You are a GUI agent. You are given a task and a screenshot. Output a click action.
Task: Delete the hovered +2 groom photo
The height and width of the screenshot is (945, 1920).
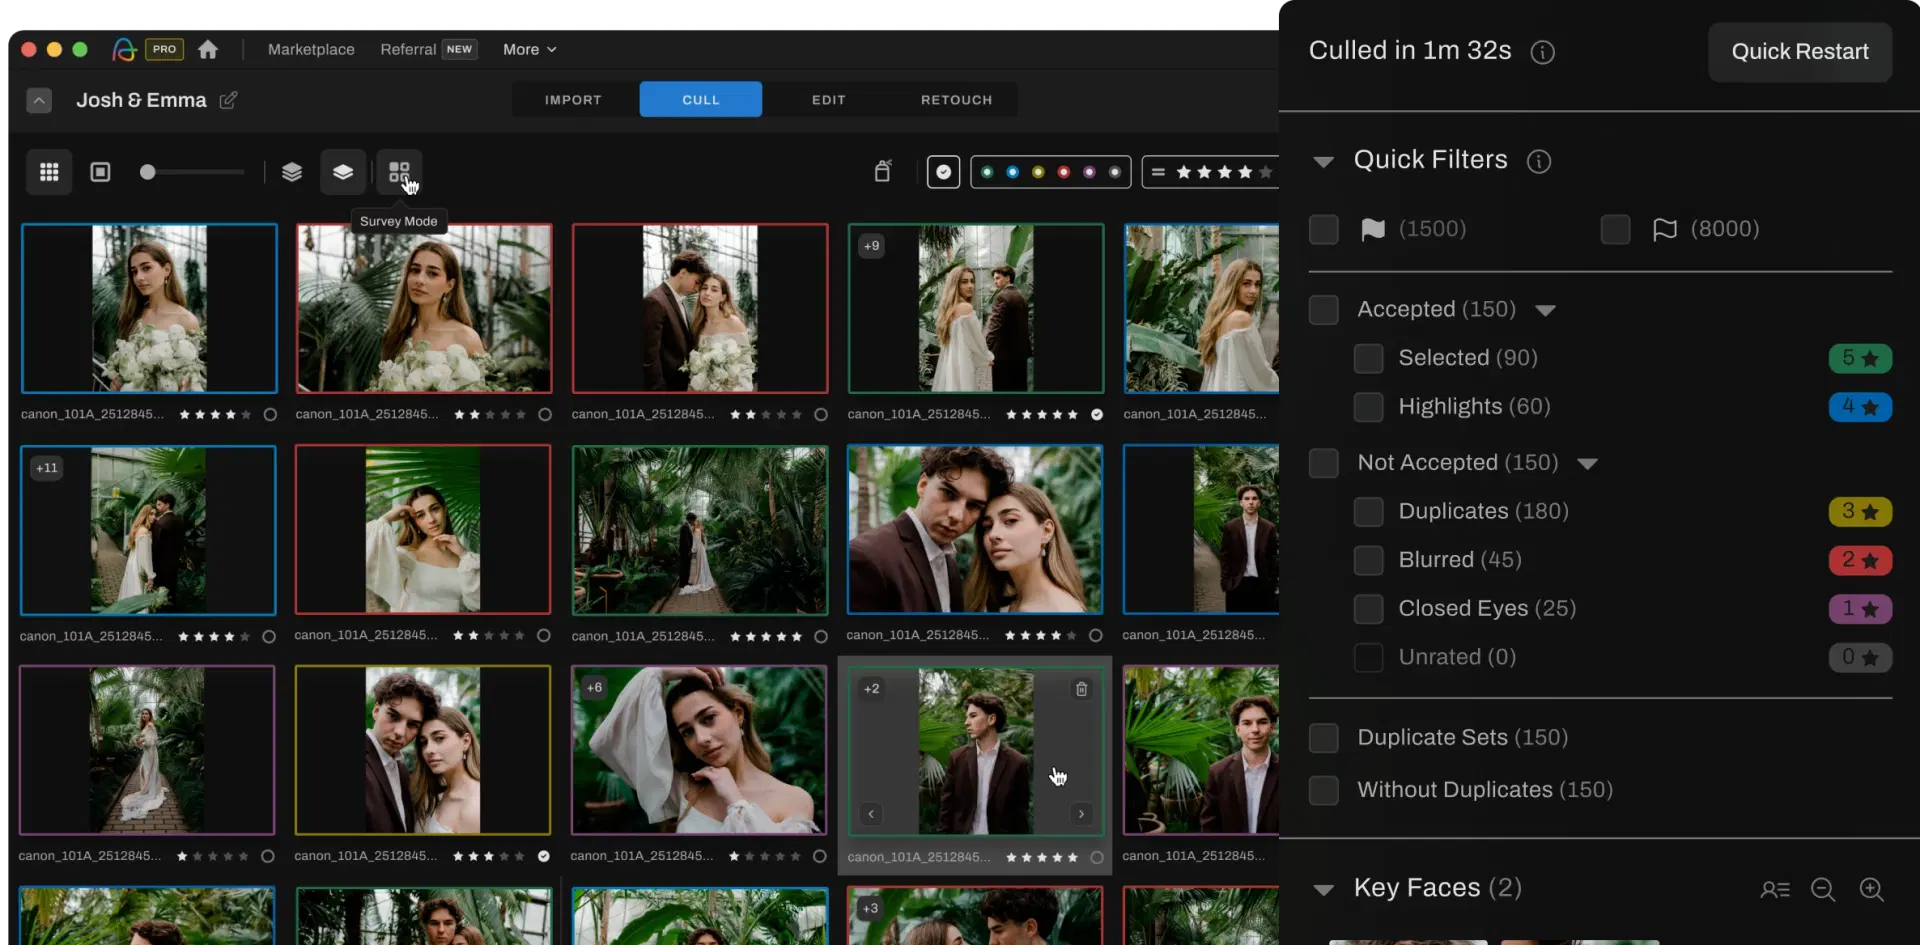click(1081, 689)
